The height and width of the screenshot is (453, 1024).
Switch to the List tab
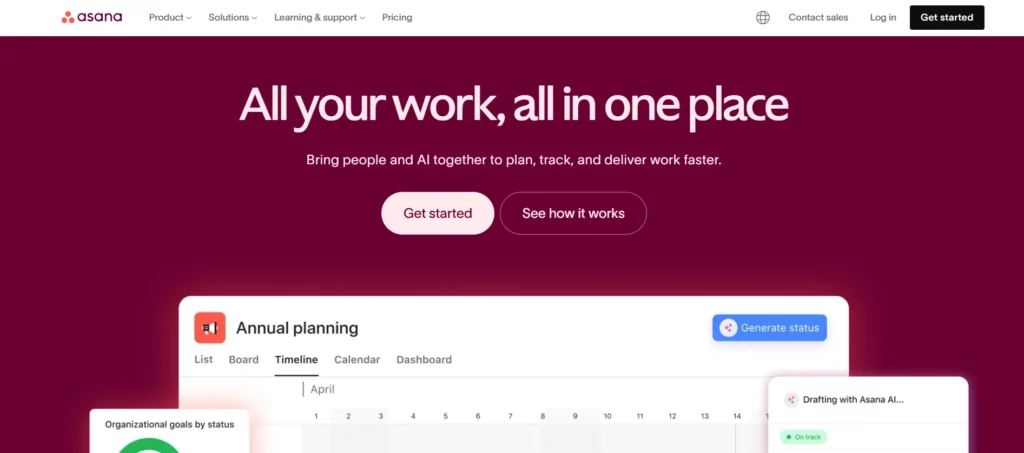(203, 360)
